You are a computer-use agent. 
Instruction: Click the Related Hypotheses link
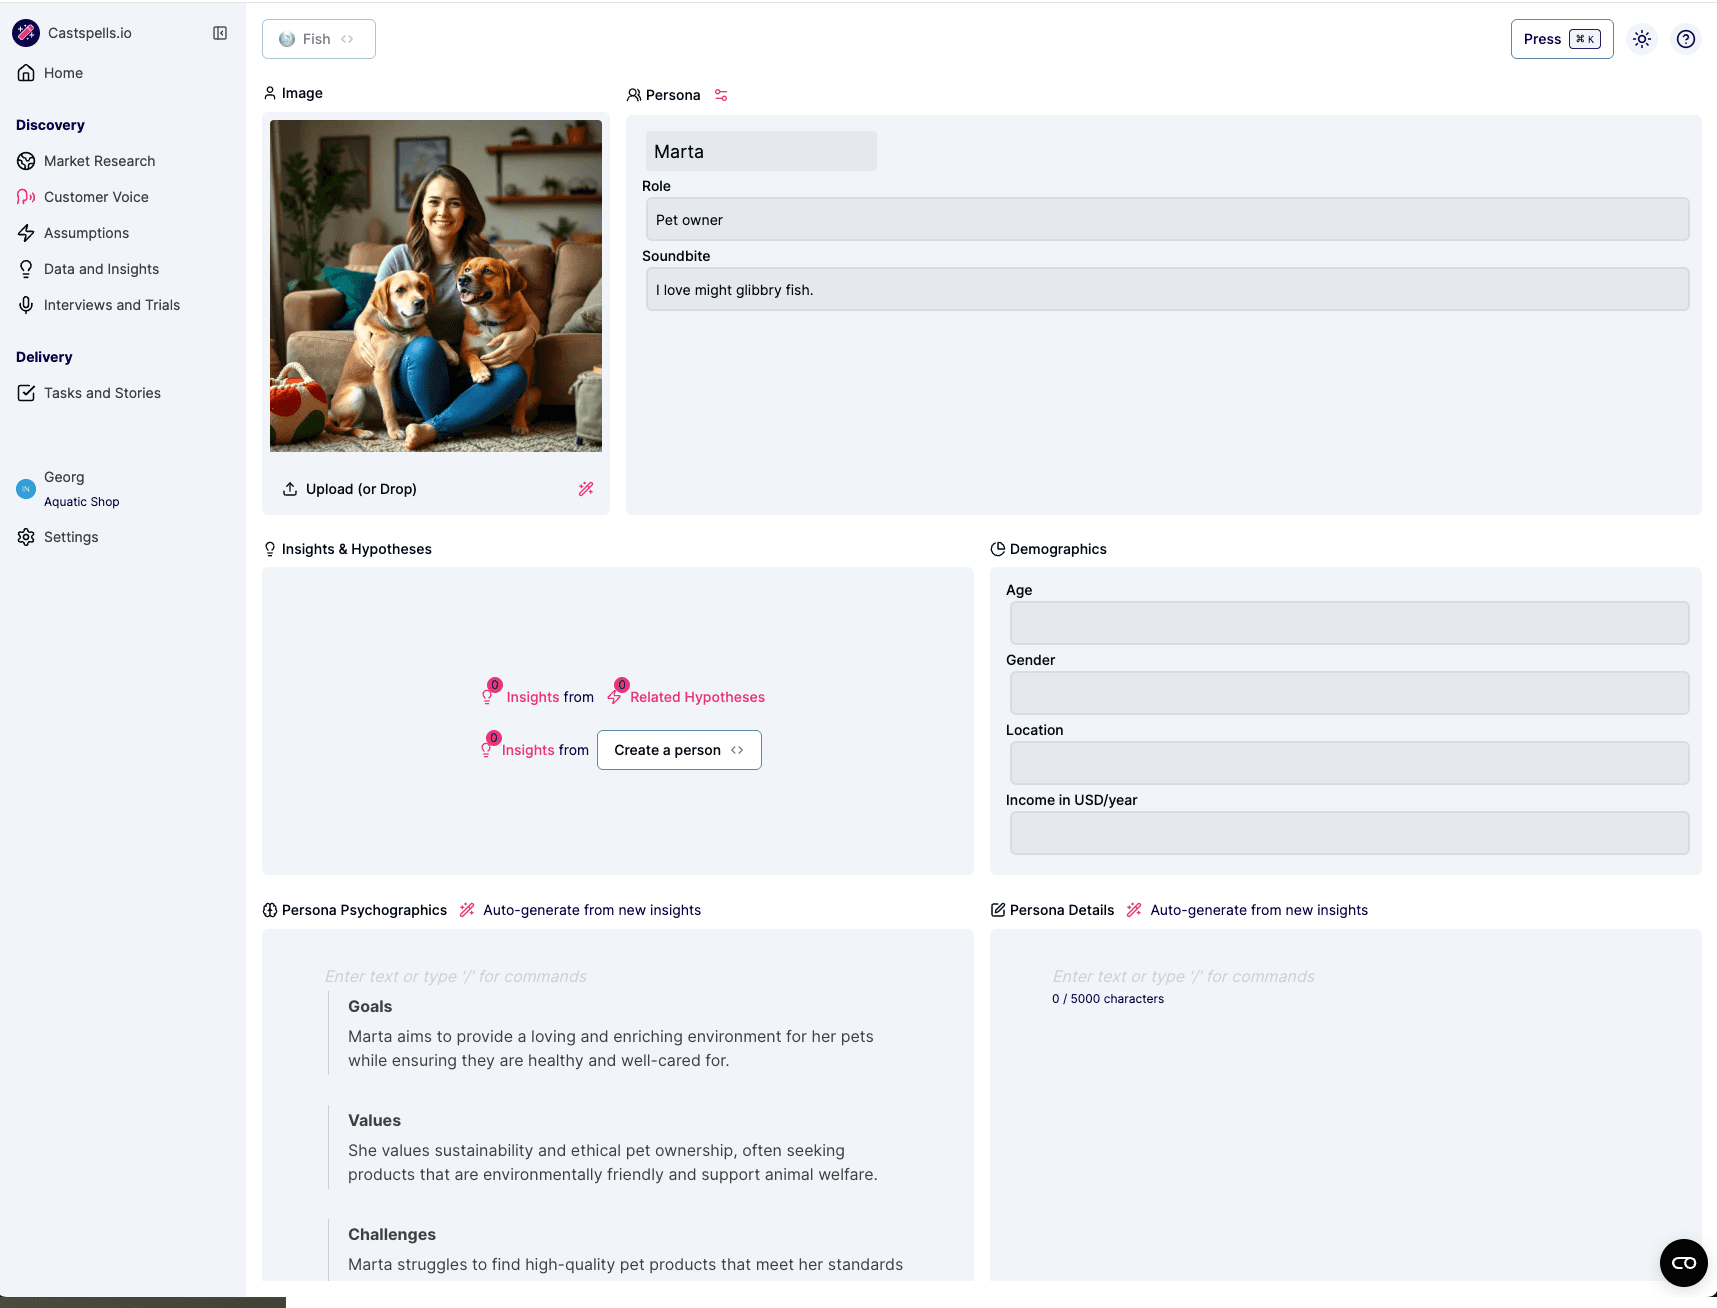pyautogui.click(x=697, y=697)
